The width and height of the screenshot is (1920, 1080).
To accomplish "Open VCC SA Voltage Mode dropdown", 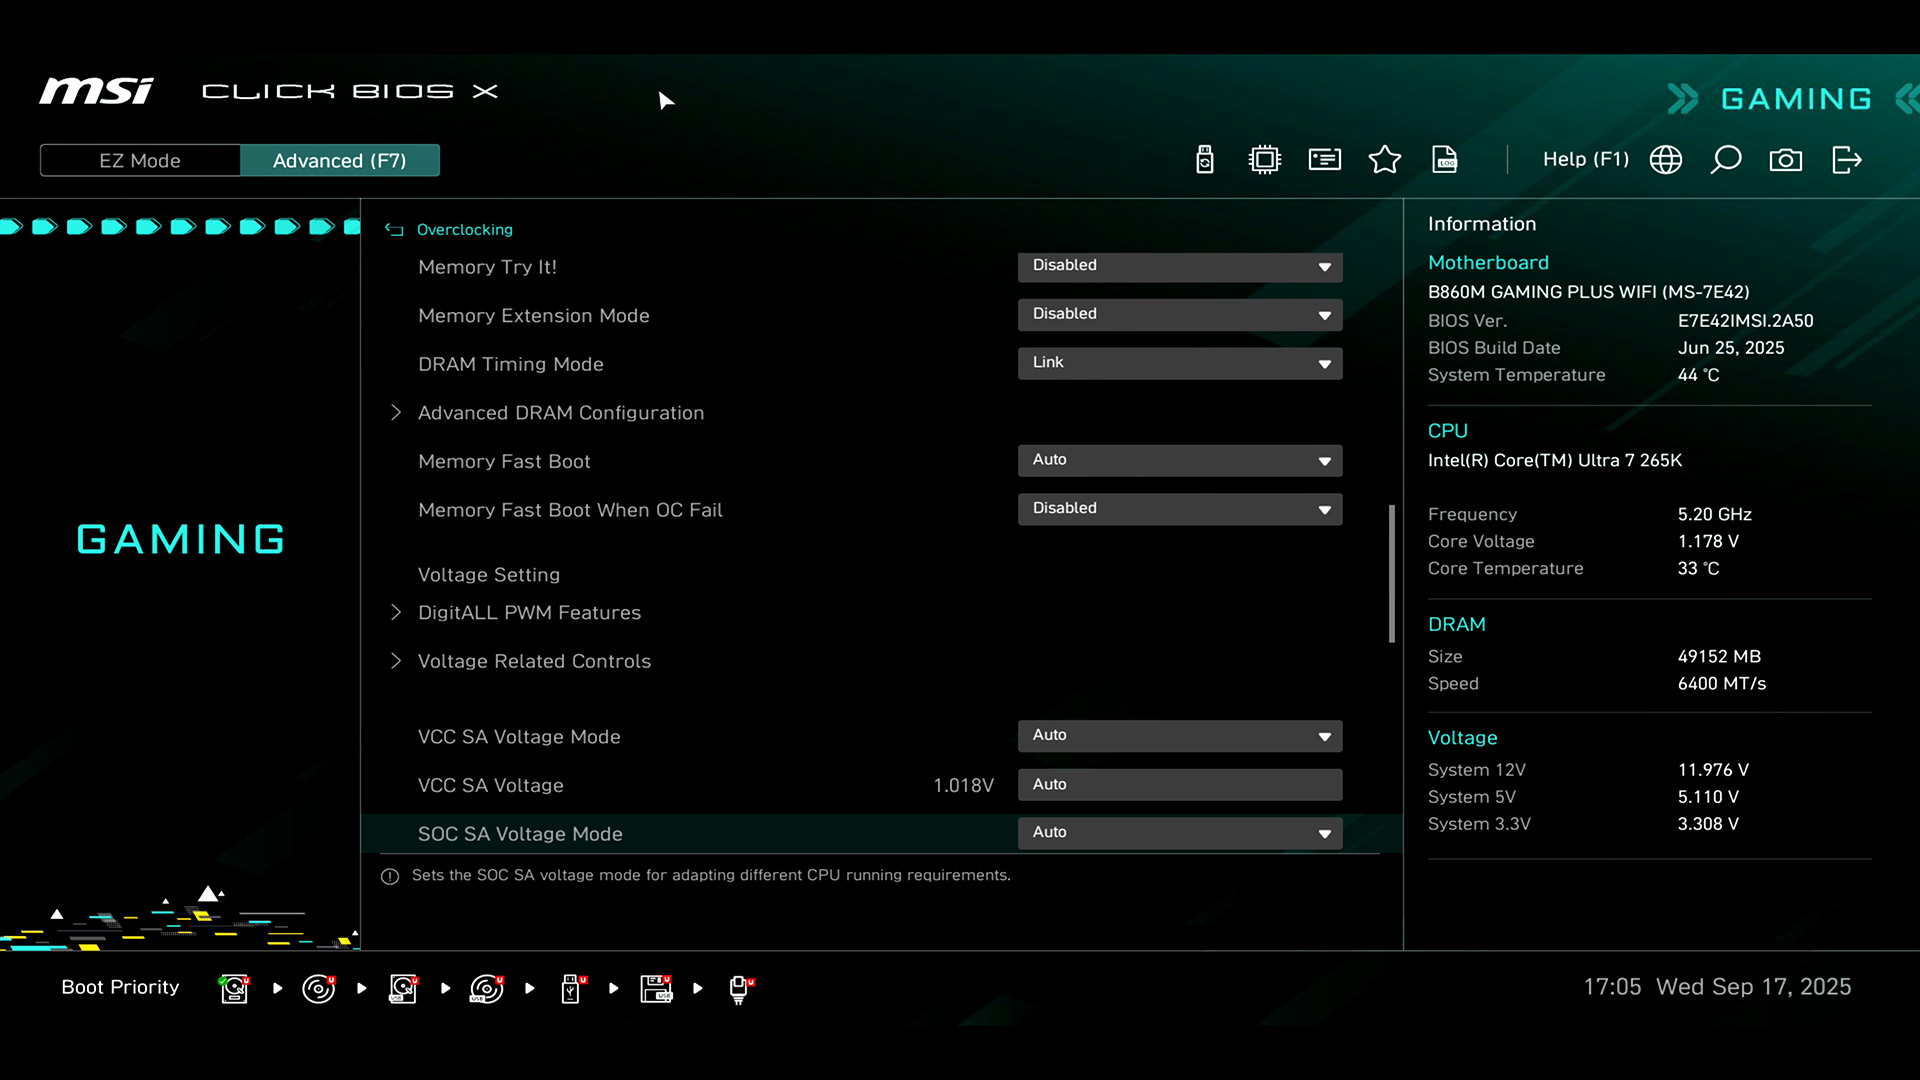I will [x=1179, y=736].
